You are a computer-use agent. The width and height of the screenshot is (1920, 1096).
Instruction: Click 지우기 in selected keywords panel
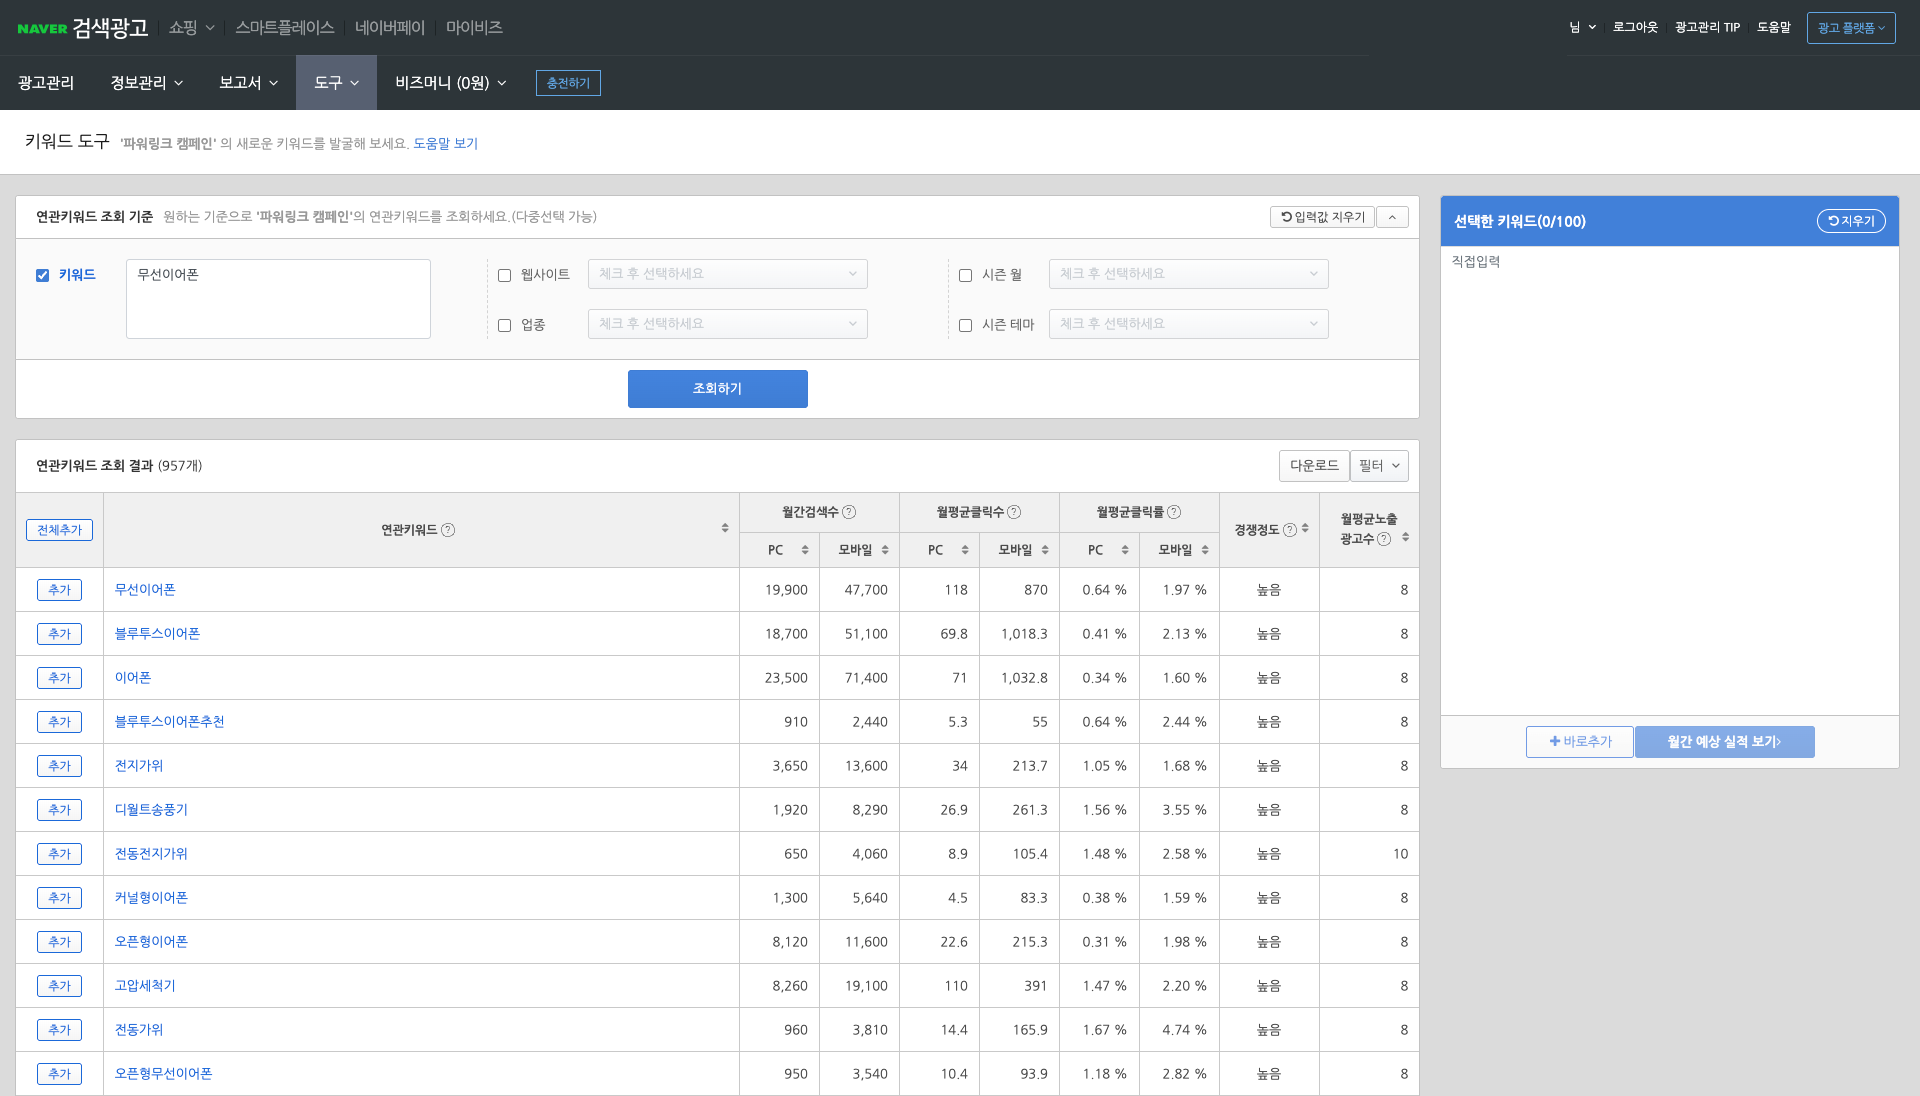point(1851,221)
